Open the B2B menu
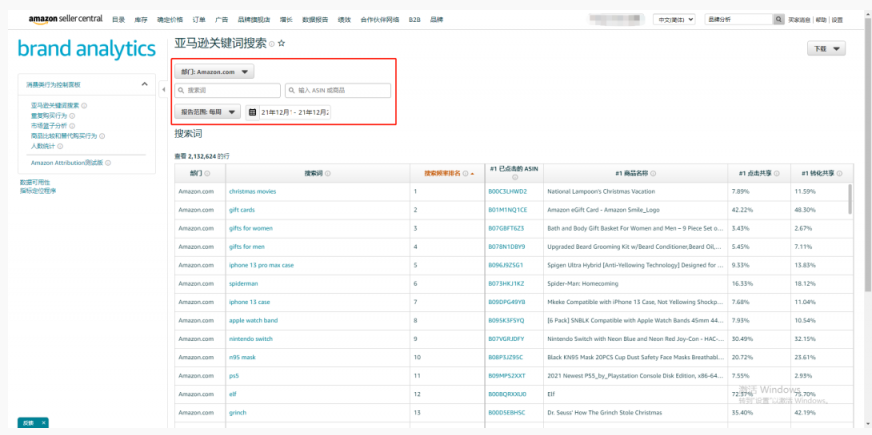The width and height of the screenshot is (872, 435). pos(414,19)
